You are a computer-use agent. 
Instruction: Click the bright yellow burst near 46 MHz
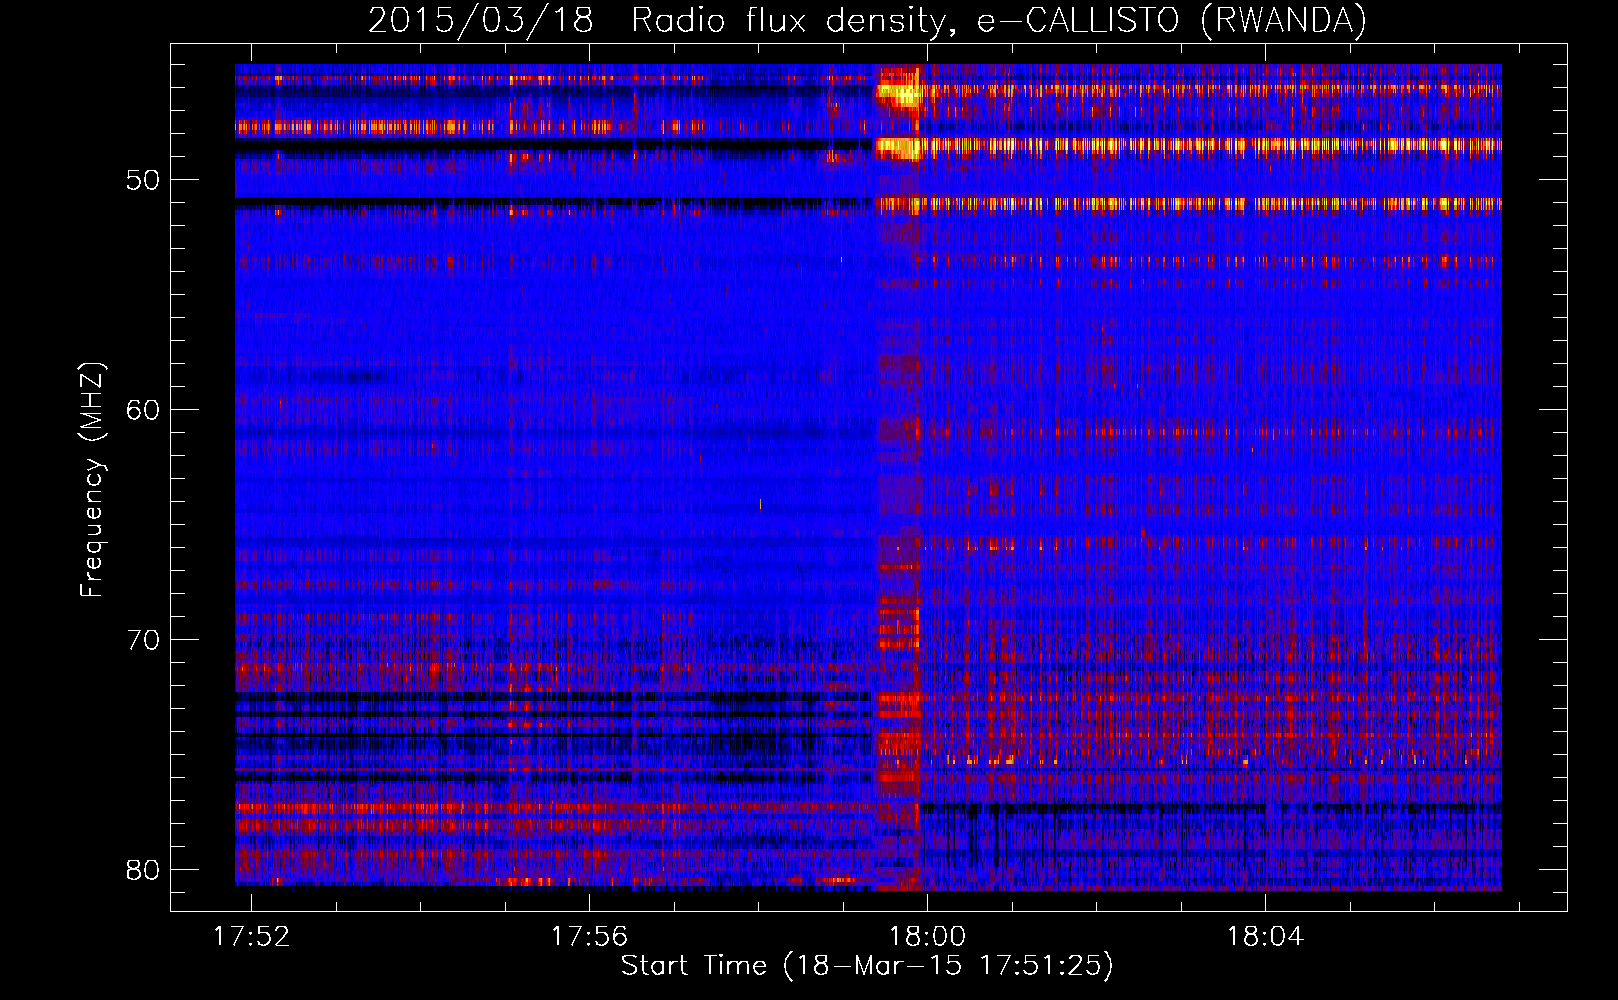[x=898, y=94]
